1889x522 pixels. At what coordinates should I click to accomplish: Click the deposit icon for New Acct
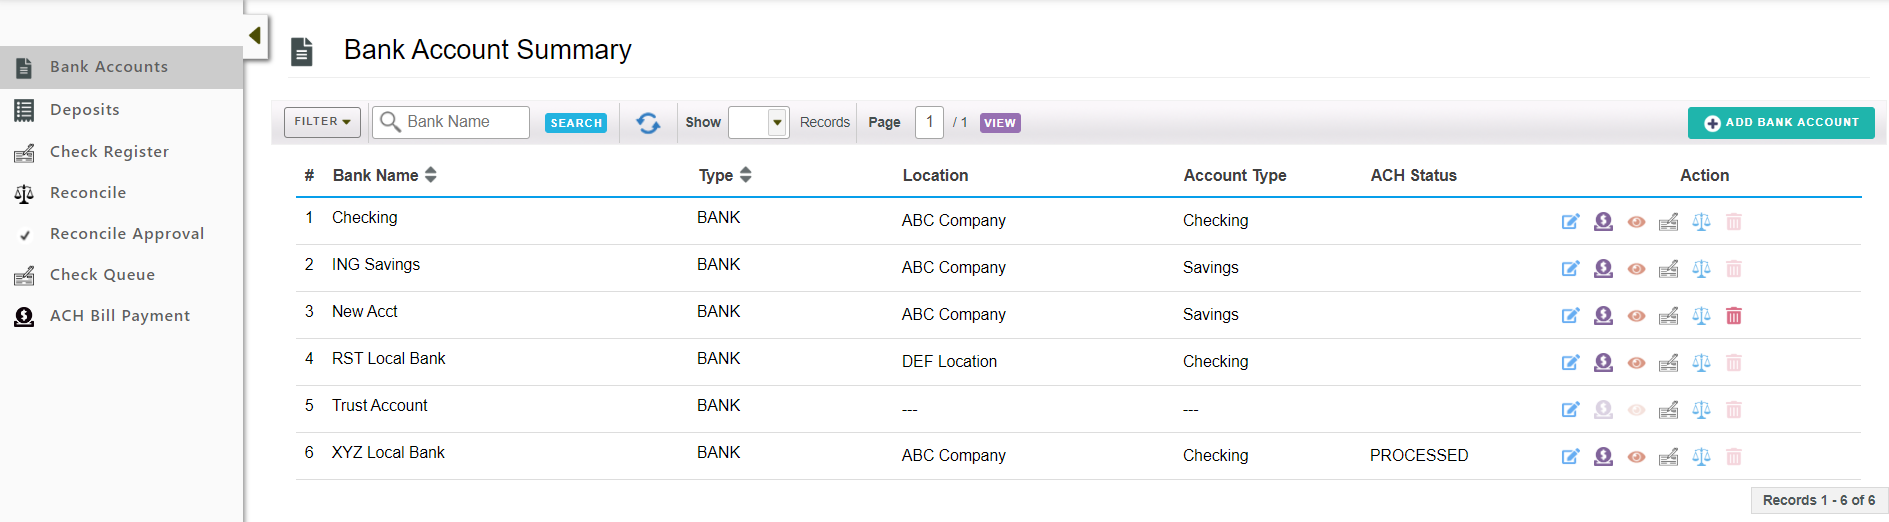pyautogui.click(x=1603, y=316)
